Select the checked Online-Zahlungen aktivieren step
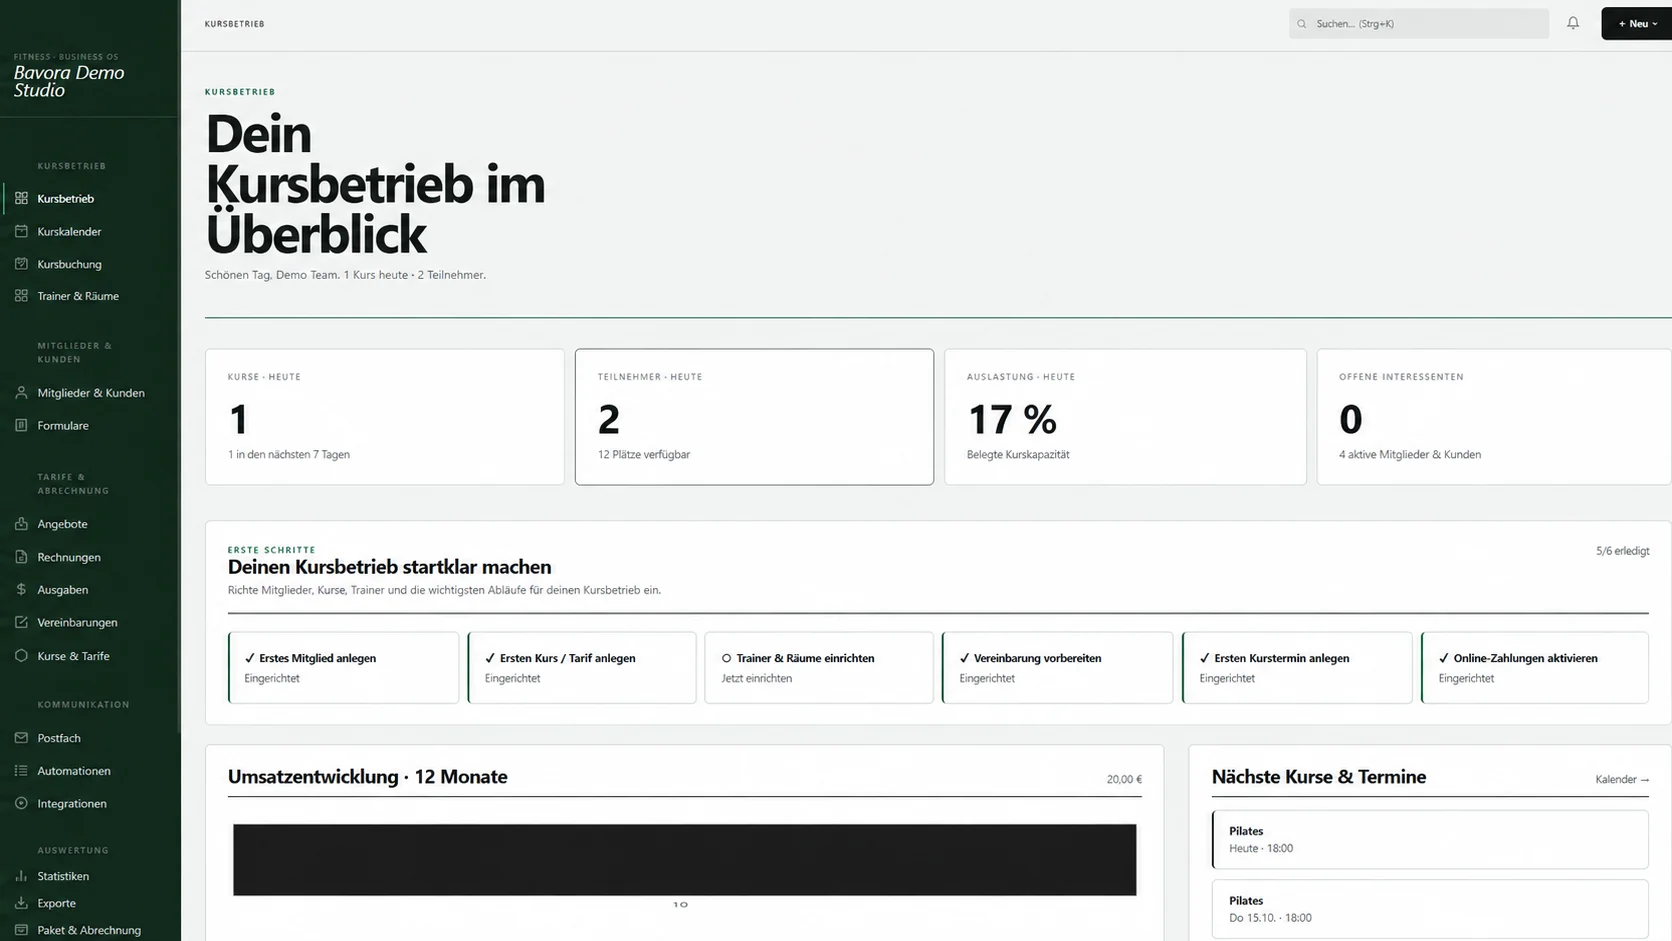The image size is (1672, 941). 1534,667
